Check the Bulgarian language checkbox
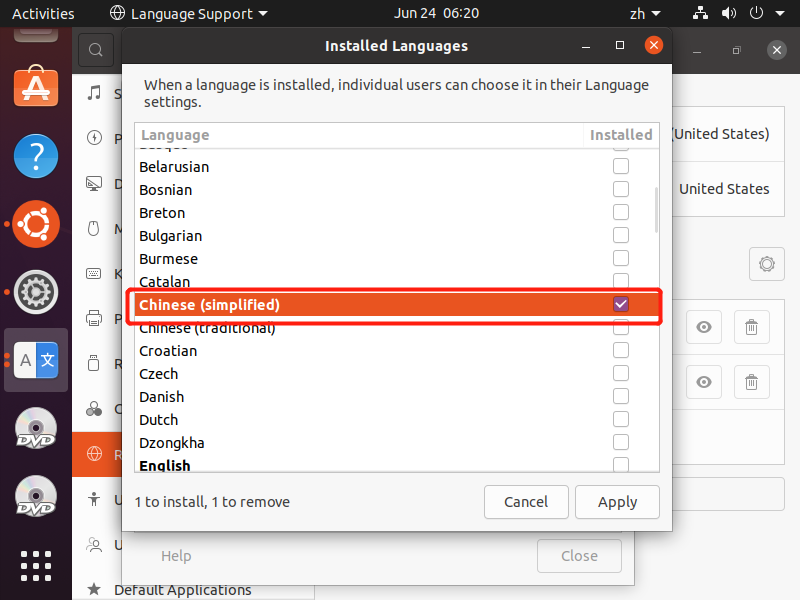Viewport: 800px width, 600px height. tap(621, 235)
